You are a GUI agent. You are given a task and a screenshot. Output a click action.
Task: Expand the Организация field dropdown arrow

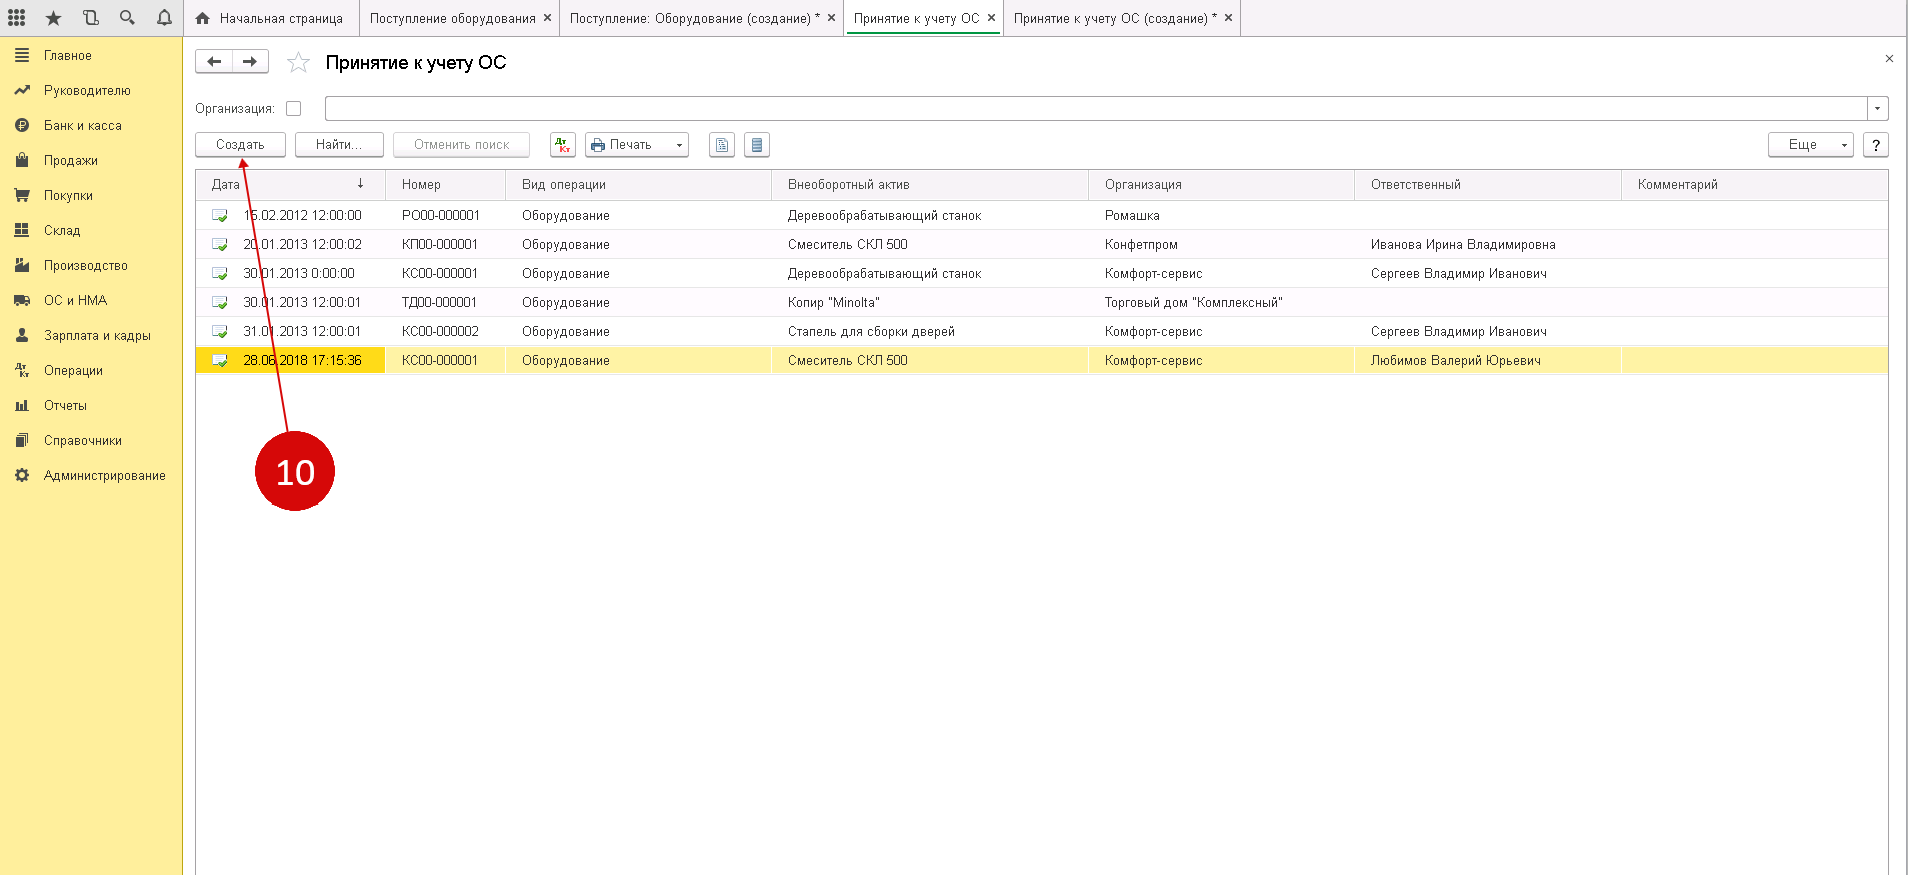point(1877,109)
